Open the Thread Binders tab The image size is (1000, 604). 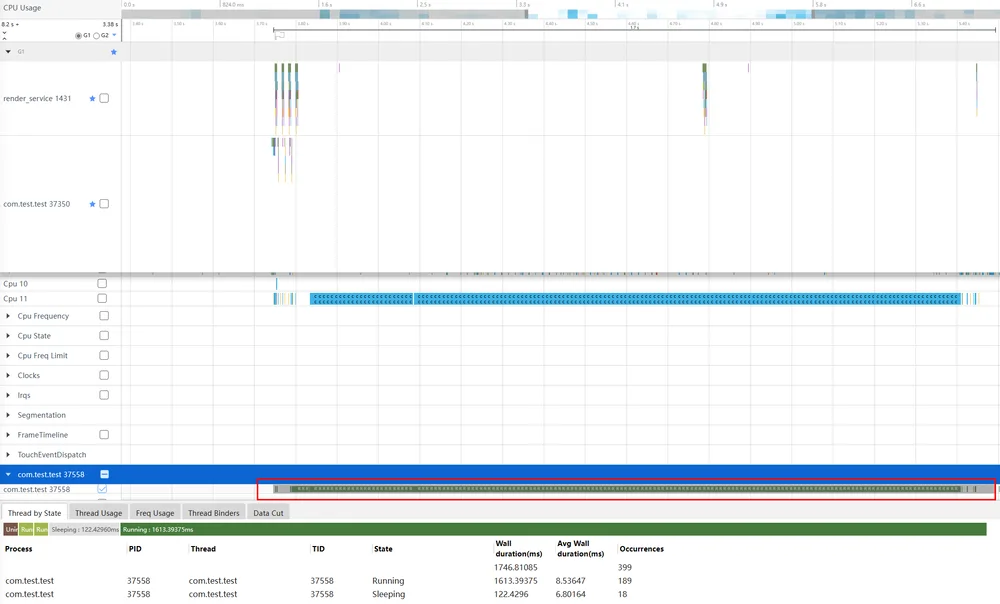pyautogui.click(x=214, y=513)
